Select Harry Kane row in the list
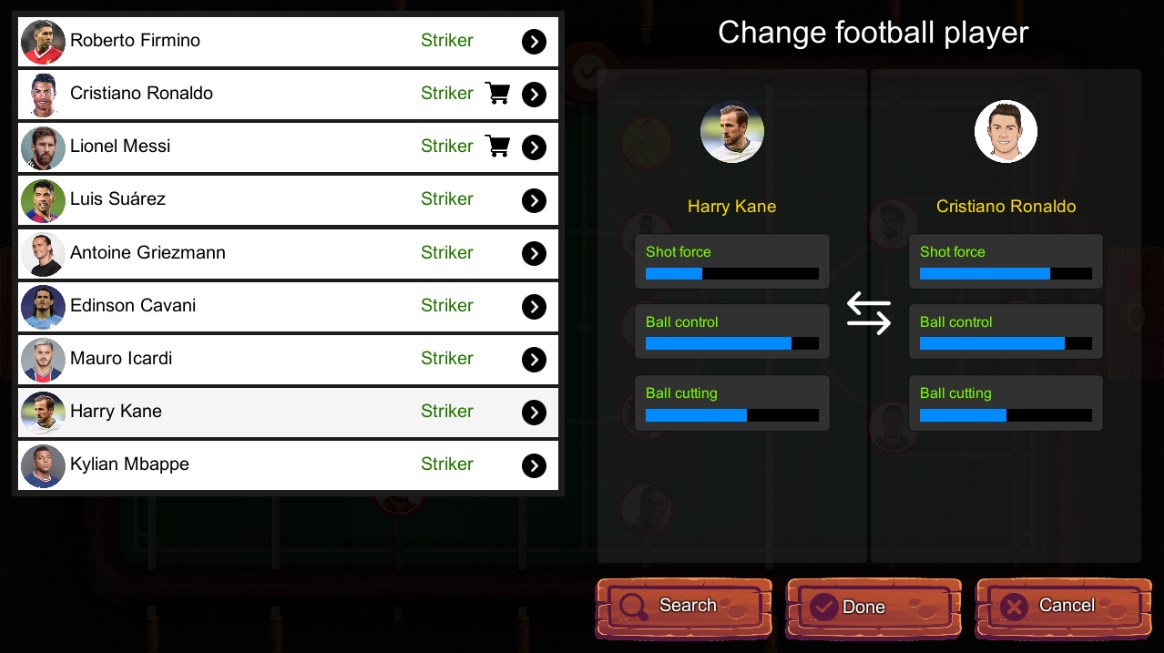 [288, 412]
